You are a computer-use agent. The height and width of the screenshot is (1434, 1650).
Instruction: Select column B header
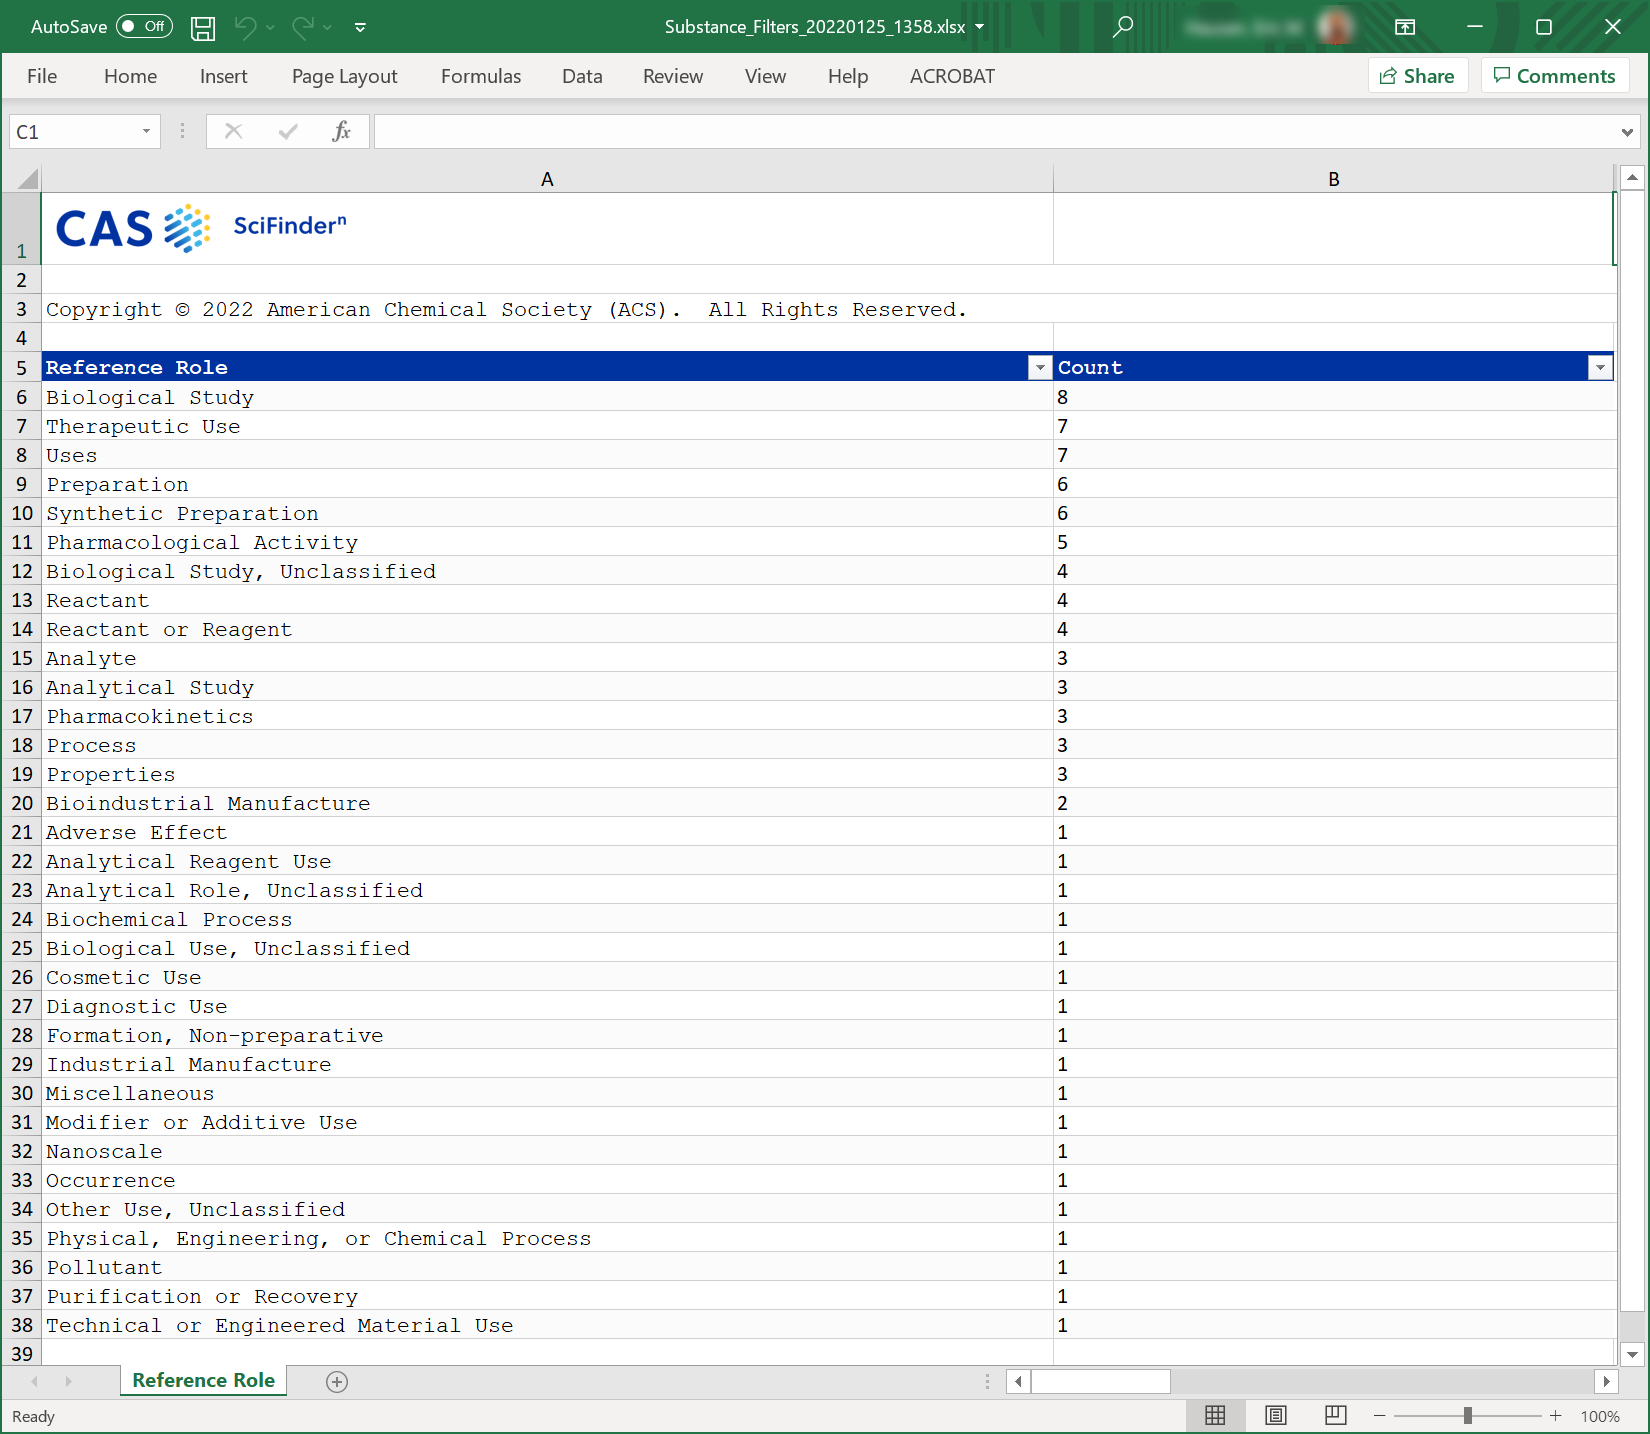click(1333, 179)
